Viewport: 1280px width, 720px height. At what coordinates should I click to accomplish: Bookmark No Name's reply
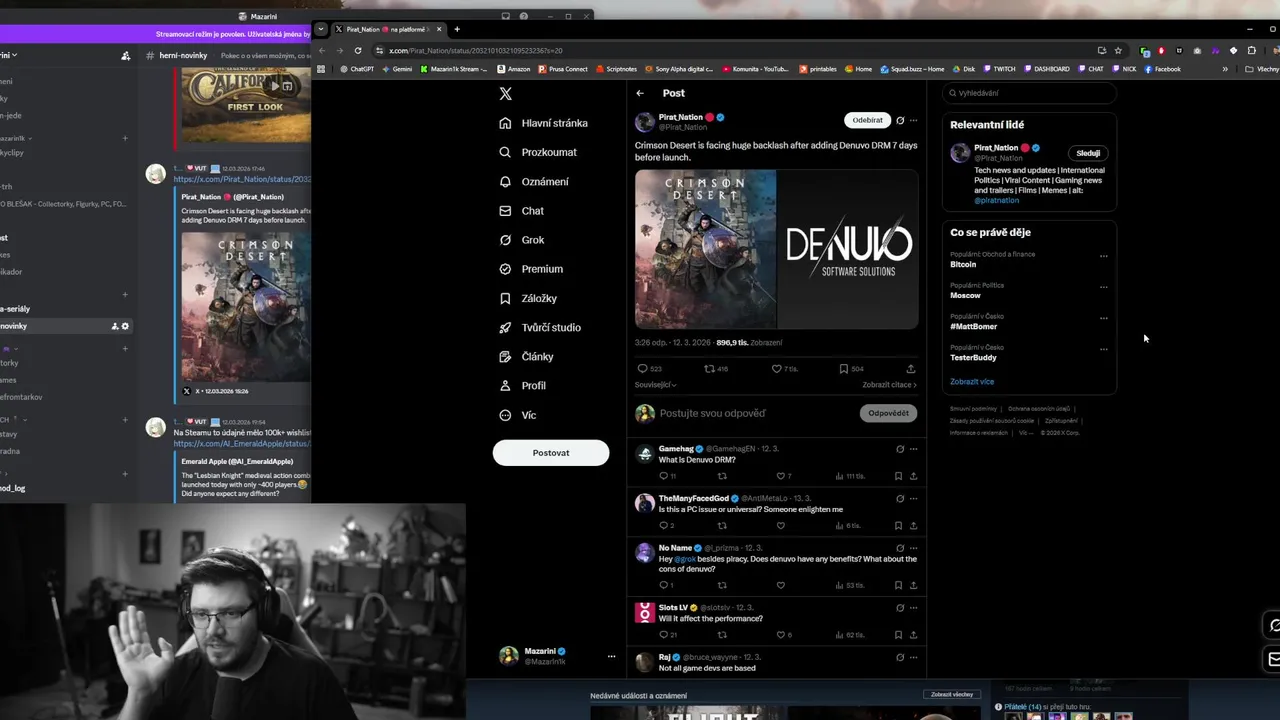(x=898, y=585)
